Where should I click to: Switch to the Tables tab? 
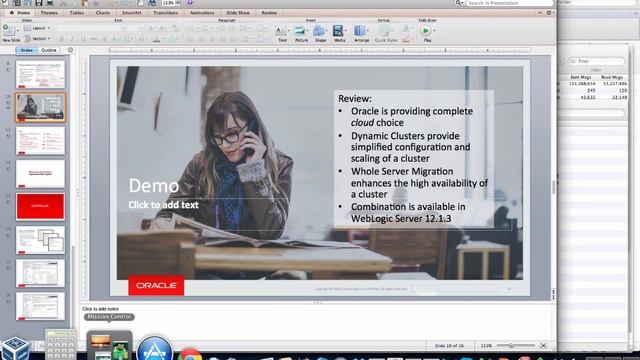click(76, 13)
